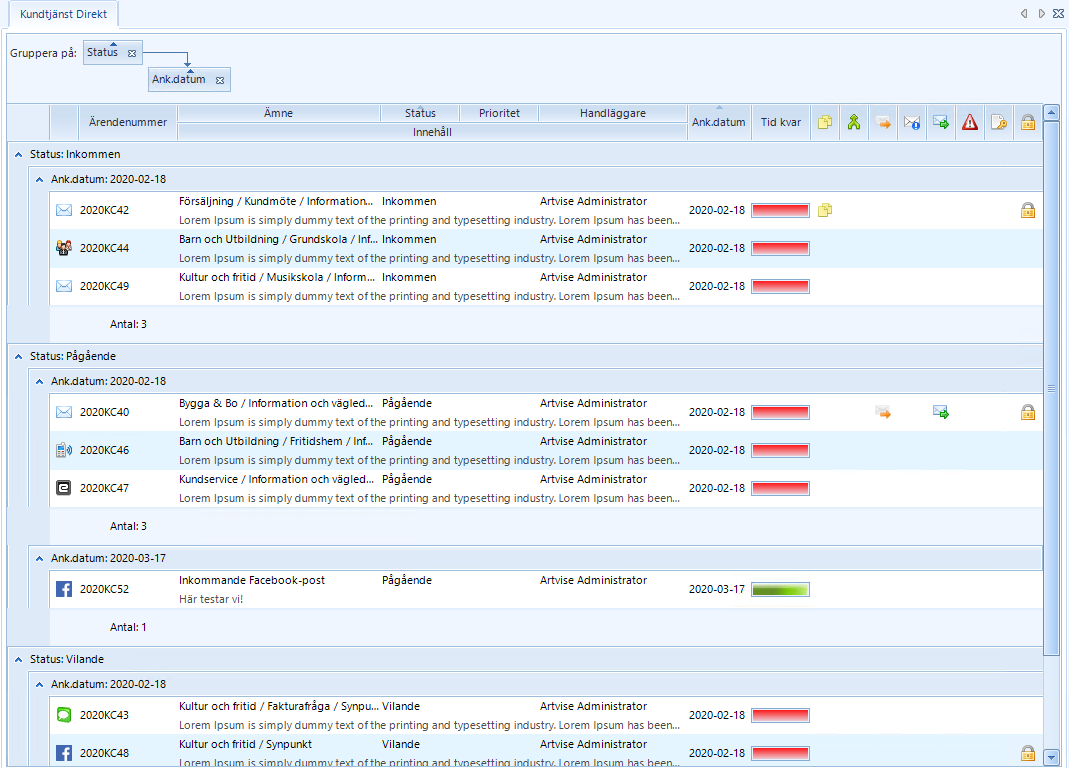The width and height of the screenshot is (1069, 768).
Task: Click the 'Här testar vi!' content text
Action: click(211, 600)
